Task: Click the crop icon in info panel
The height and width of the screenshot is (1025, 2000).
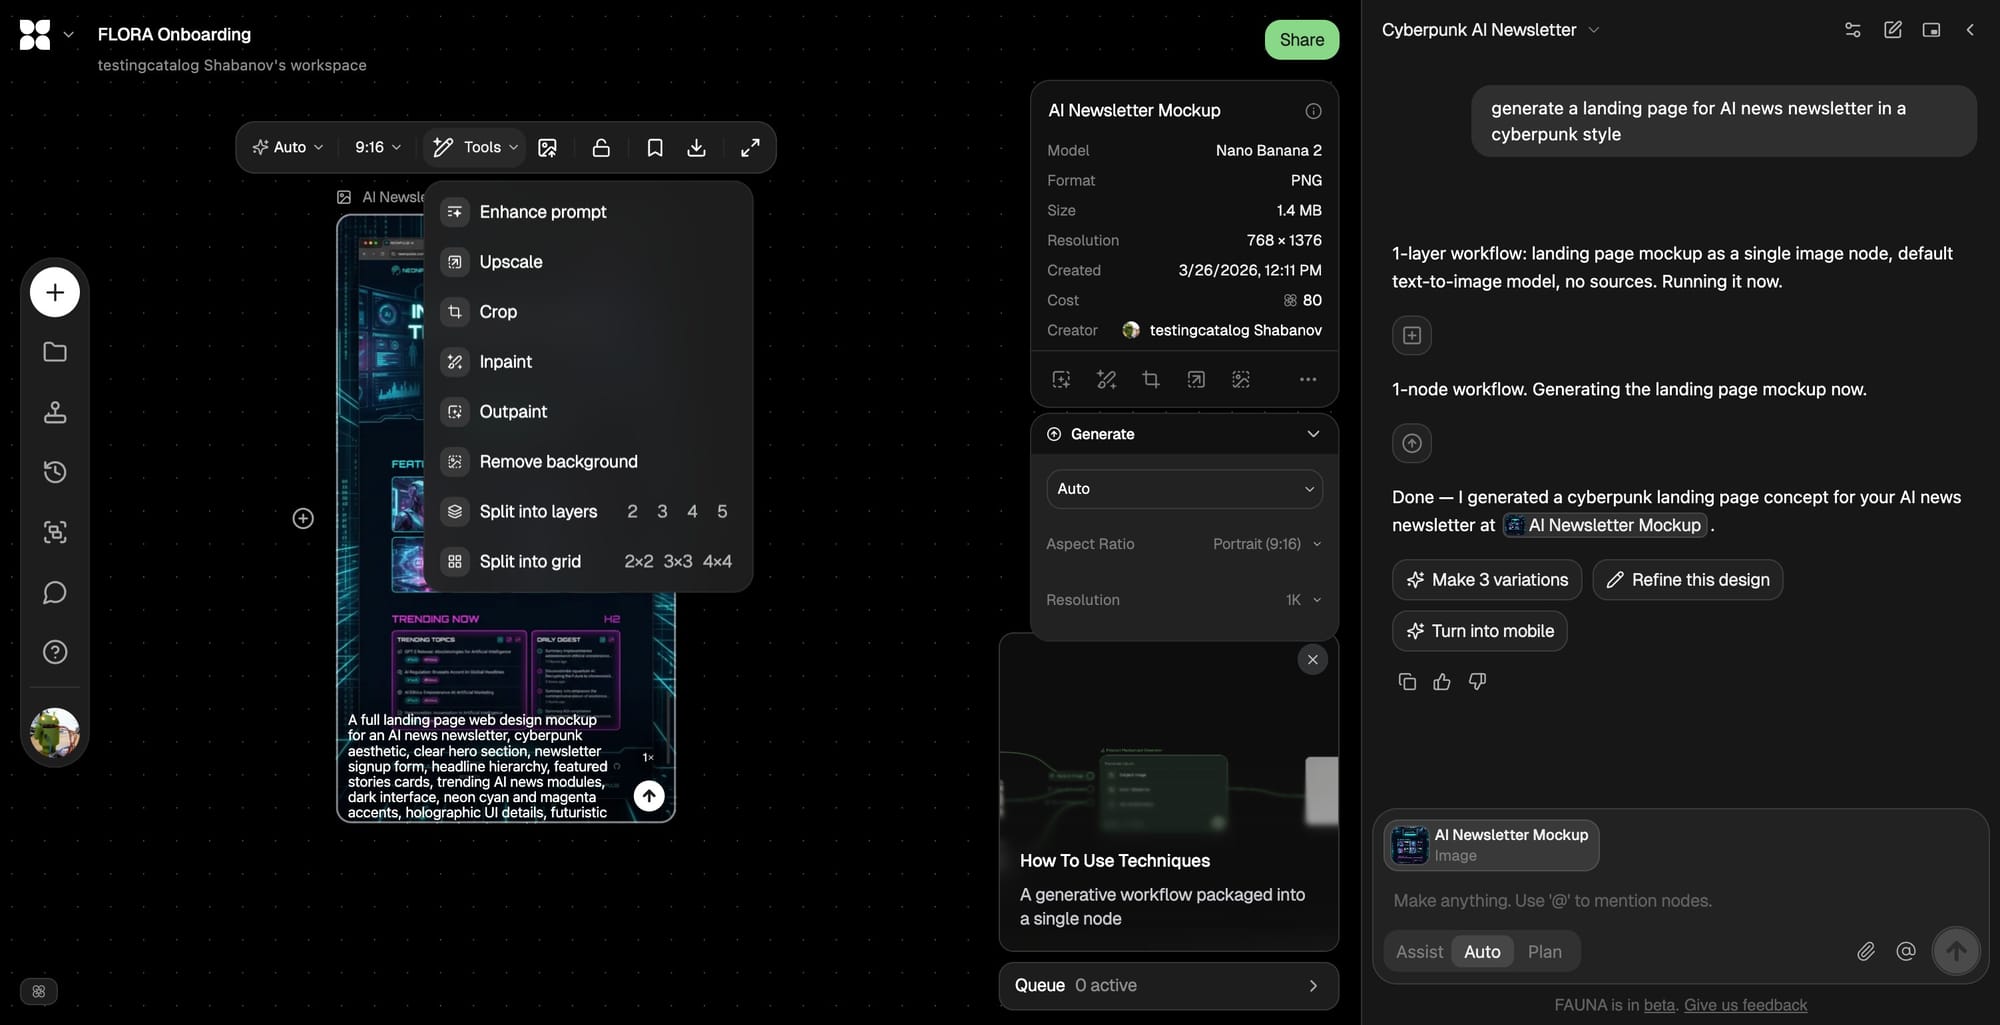Action: (x=1151, y=380)
